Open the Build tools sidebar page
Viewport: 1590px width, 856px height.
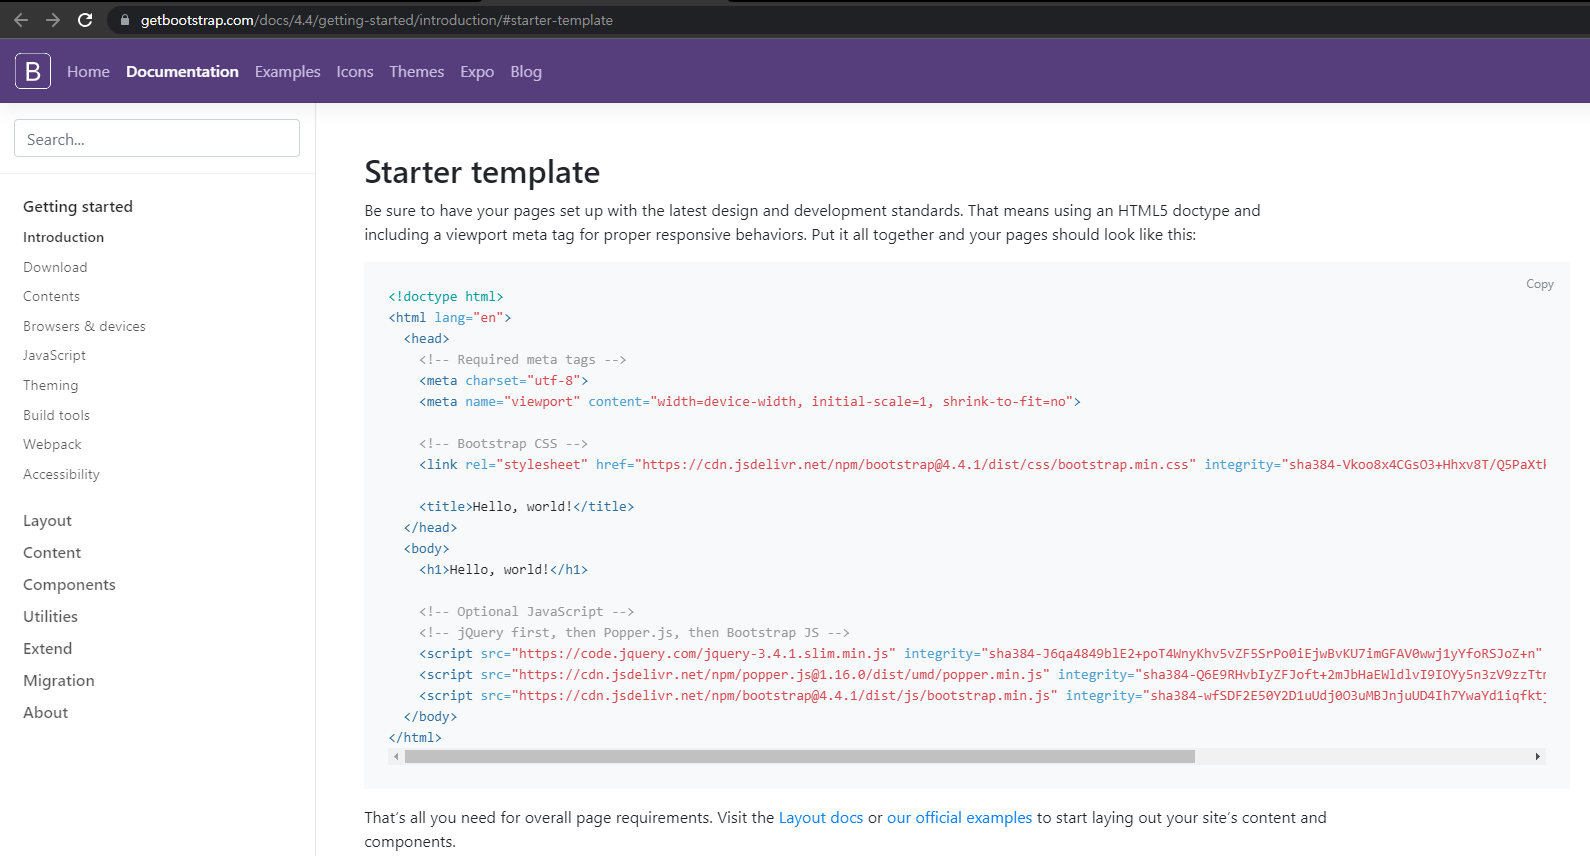click(x=56, y=415)
